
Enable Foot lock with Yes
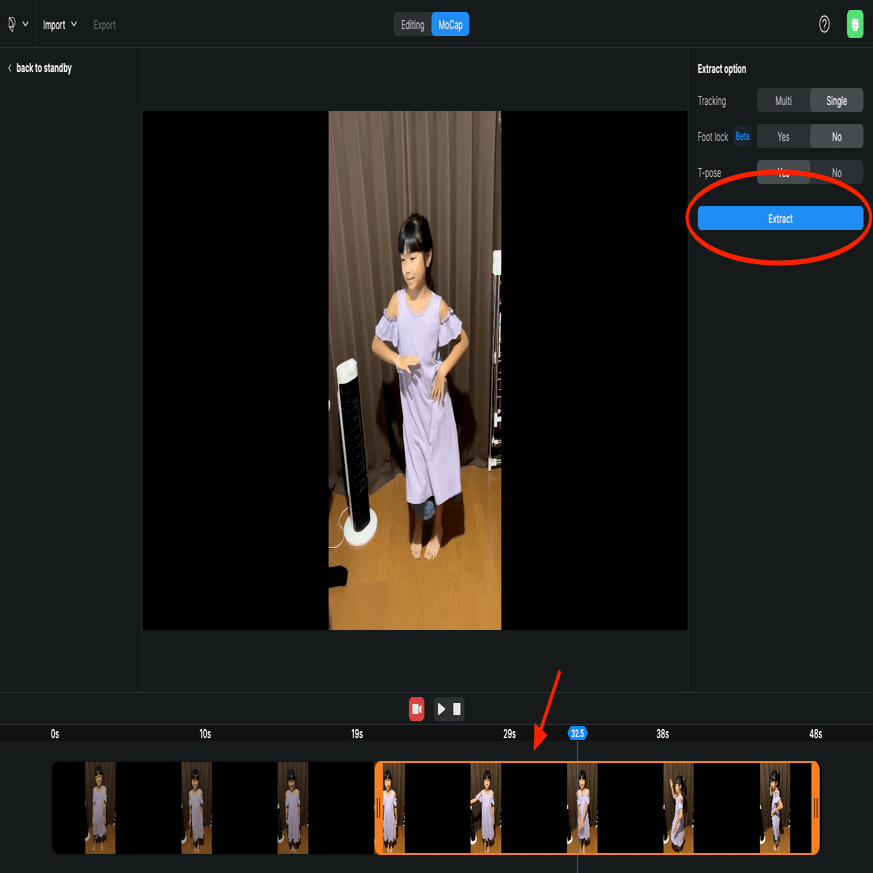point(783,136)
